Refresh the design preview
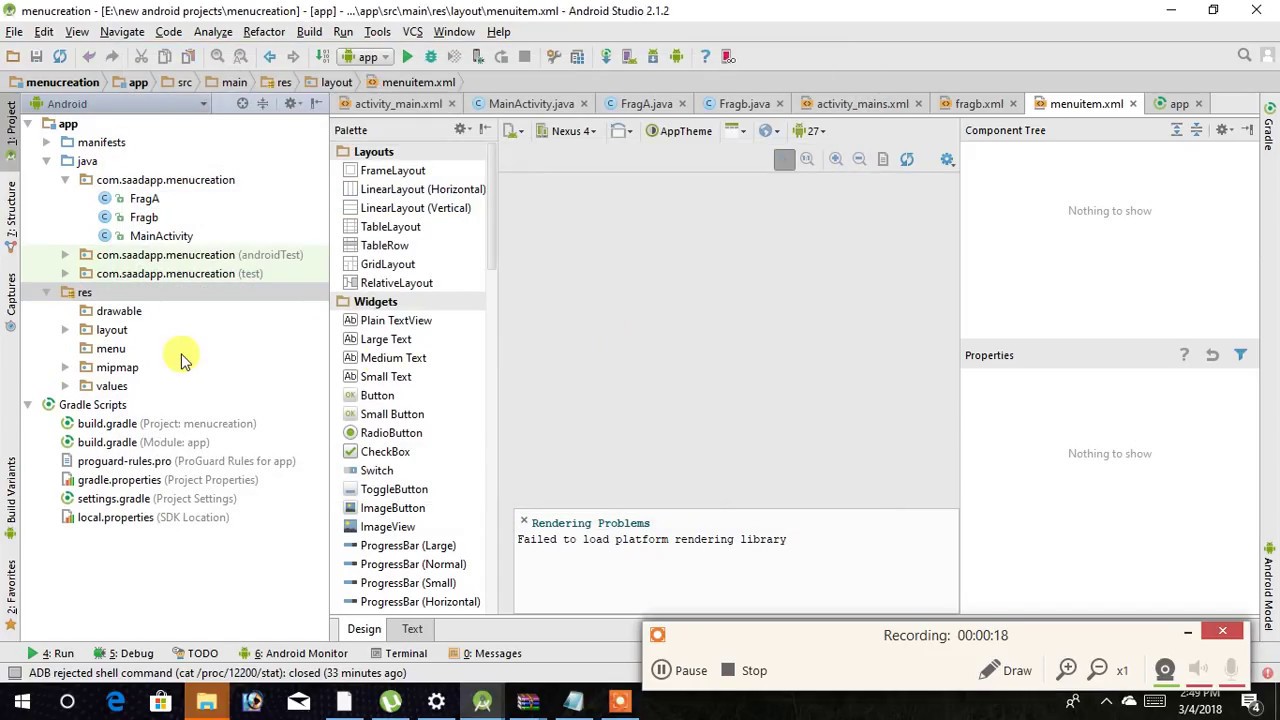The image size is (1280, 720). click(x=906, y=159)
